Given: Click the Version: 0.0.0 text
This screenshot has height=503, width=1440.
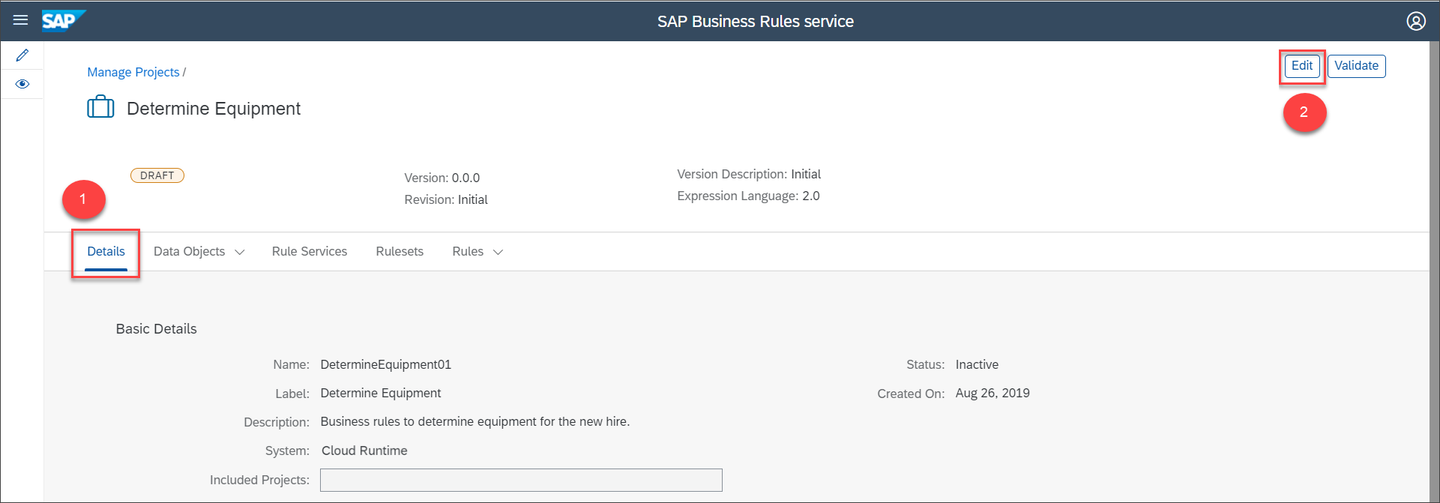Looking at the screenshot, I should (442, 178).
